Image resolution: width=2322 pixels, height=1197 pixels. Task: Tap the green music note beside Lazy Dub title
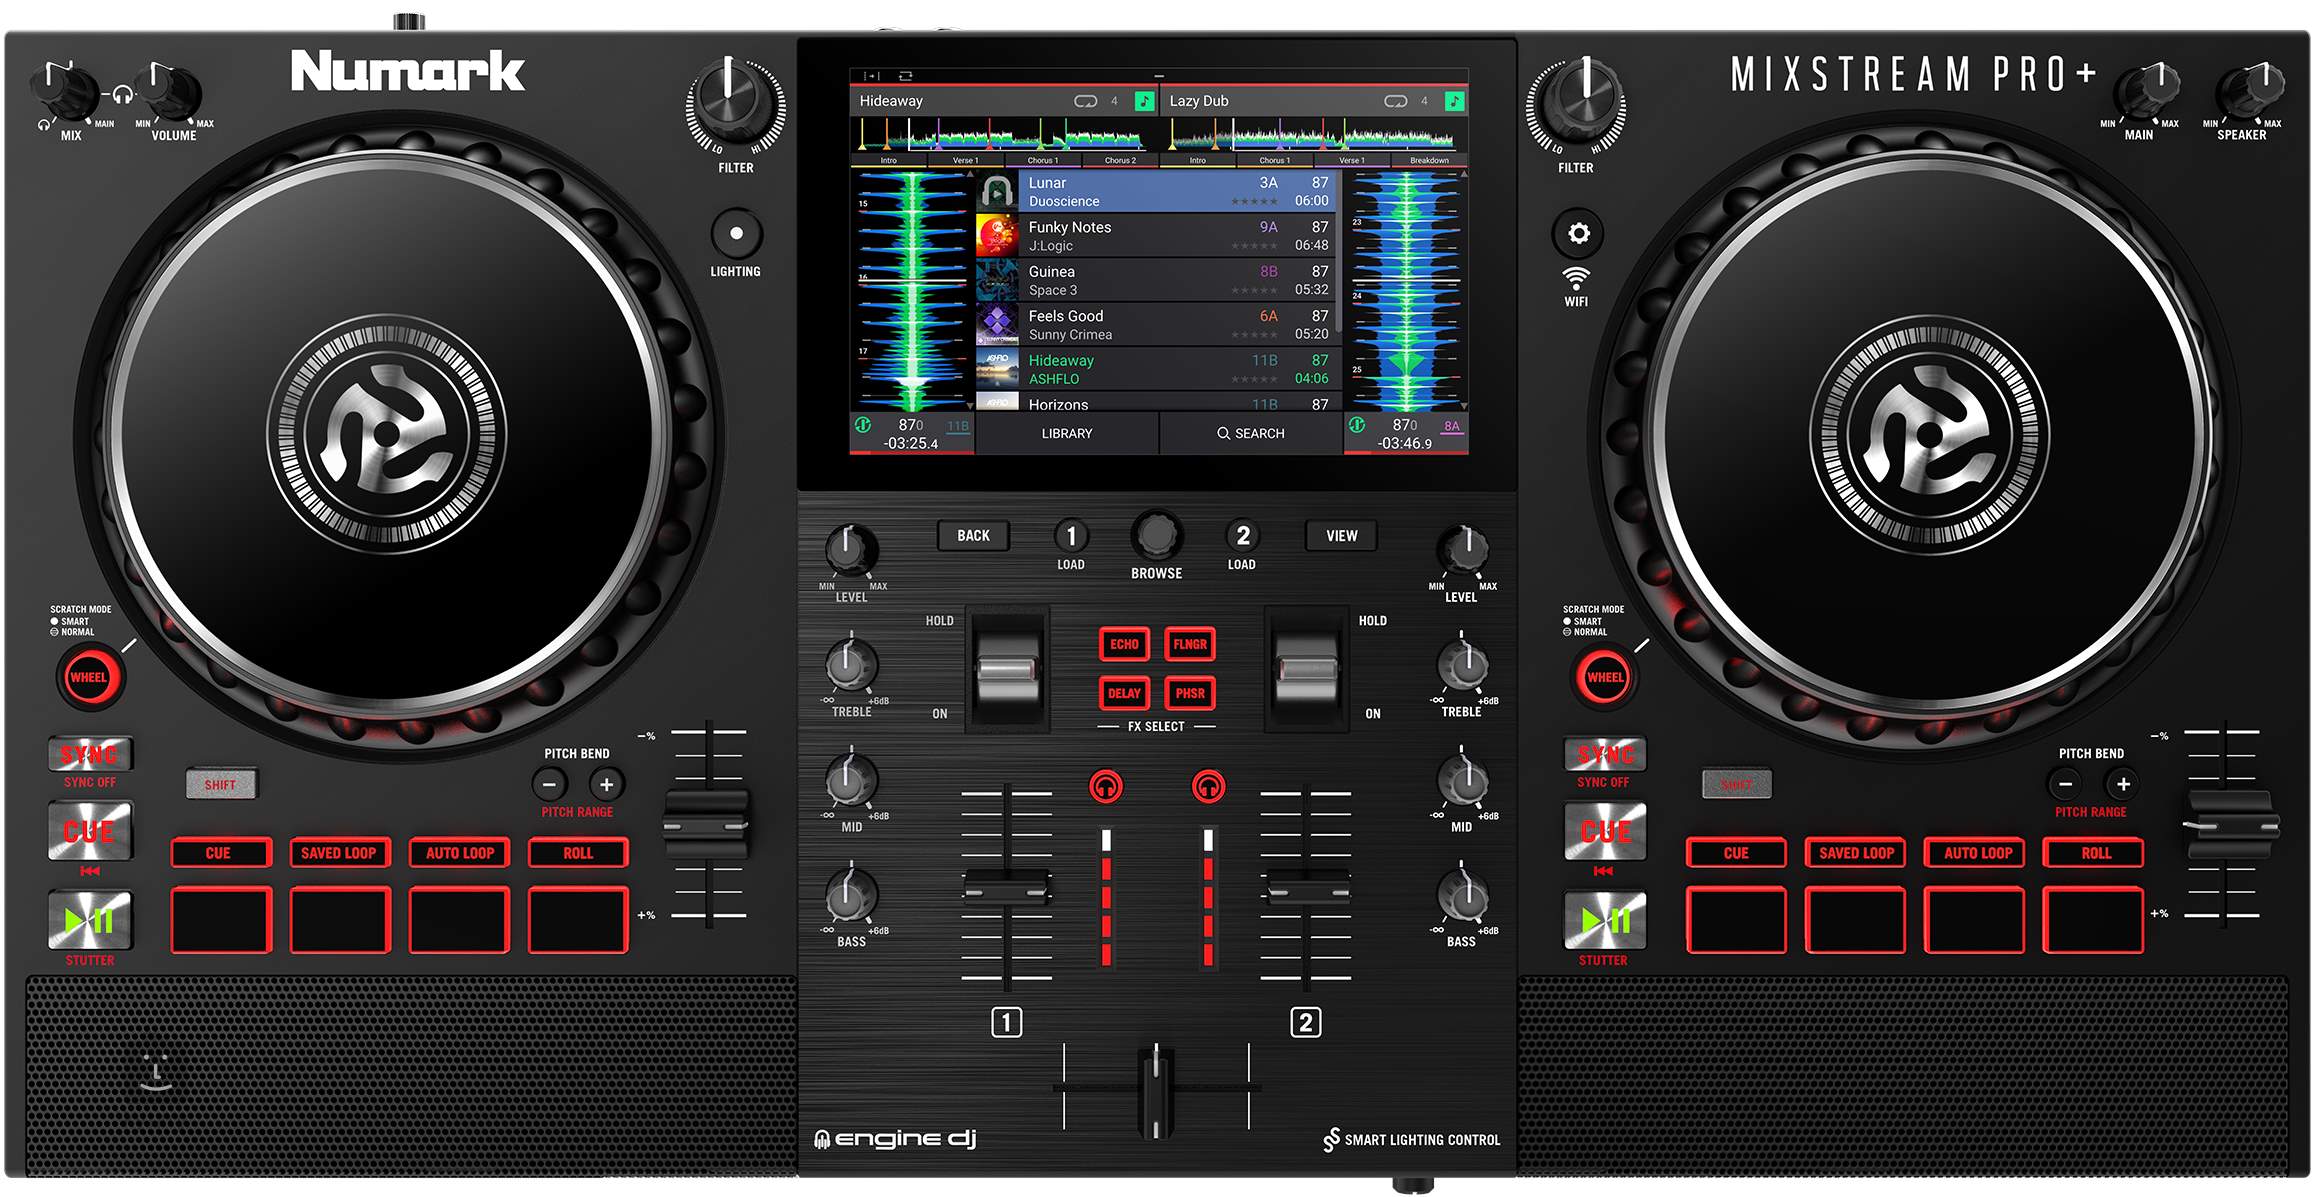click(x=1454, y=101)
